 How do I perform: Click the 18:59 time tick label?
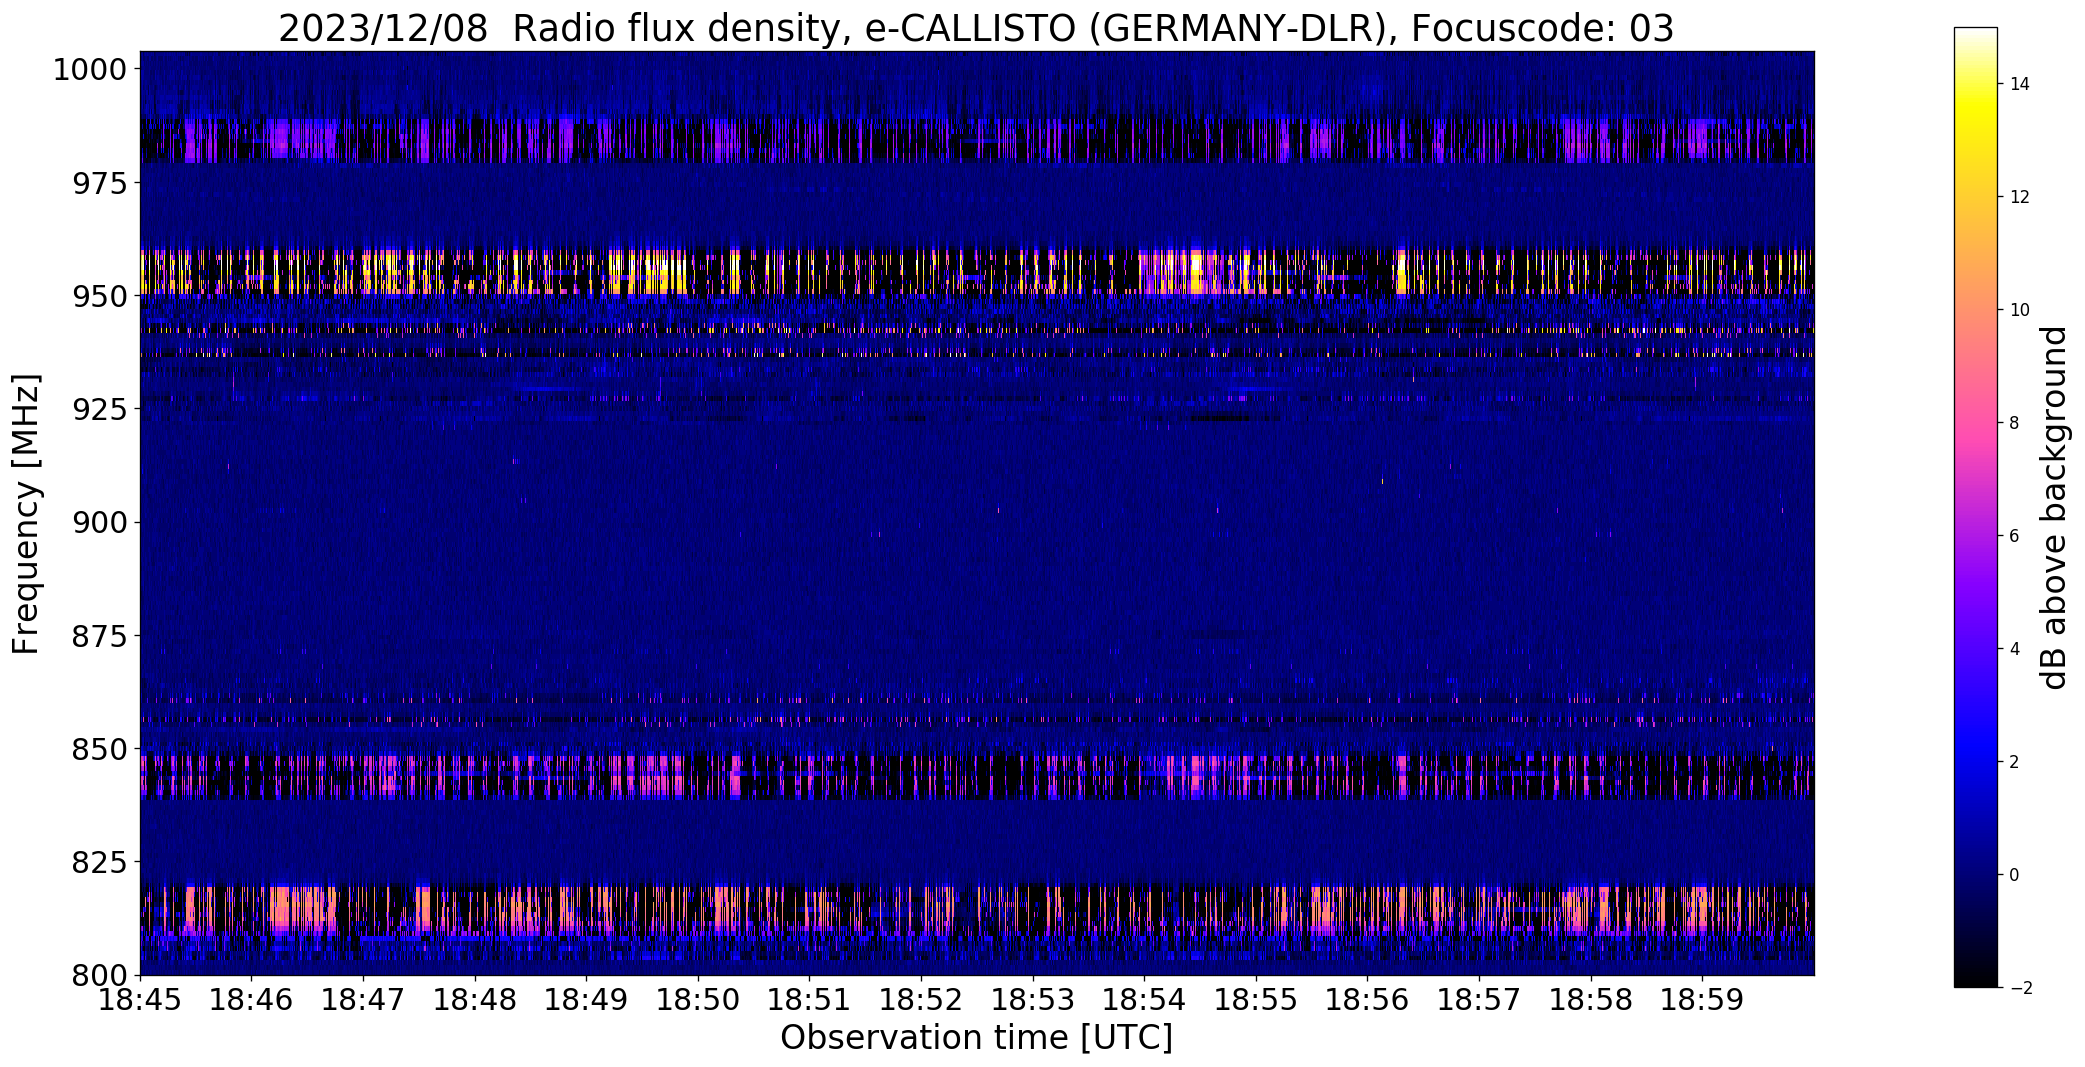coord(1702,1000)
